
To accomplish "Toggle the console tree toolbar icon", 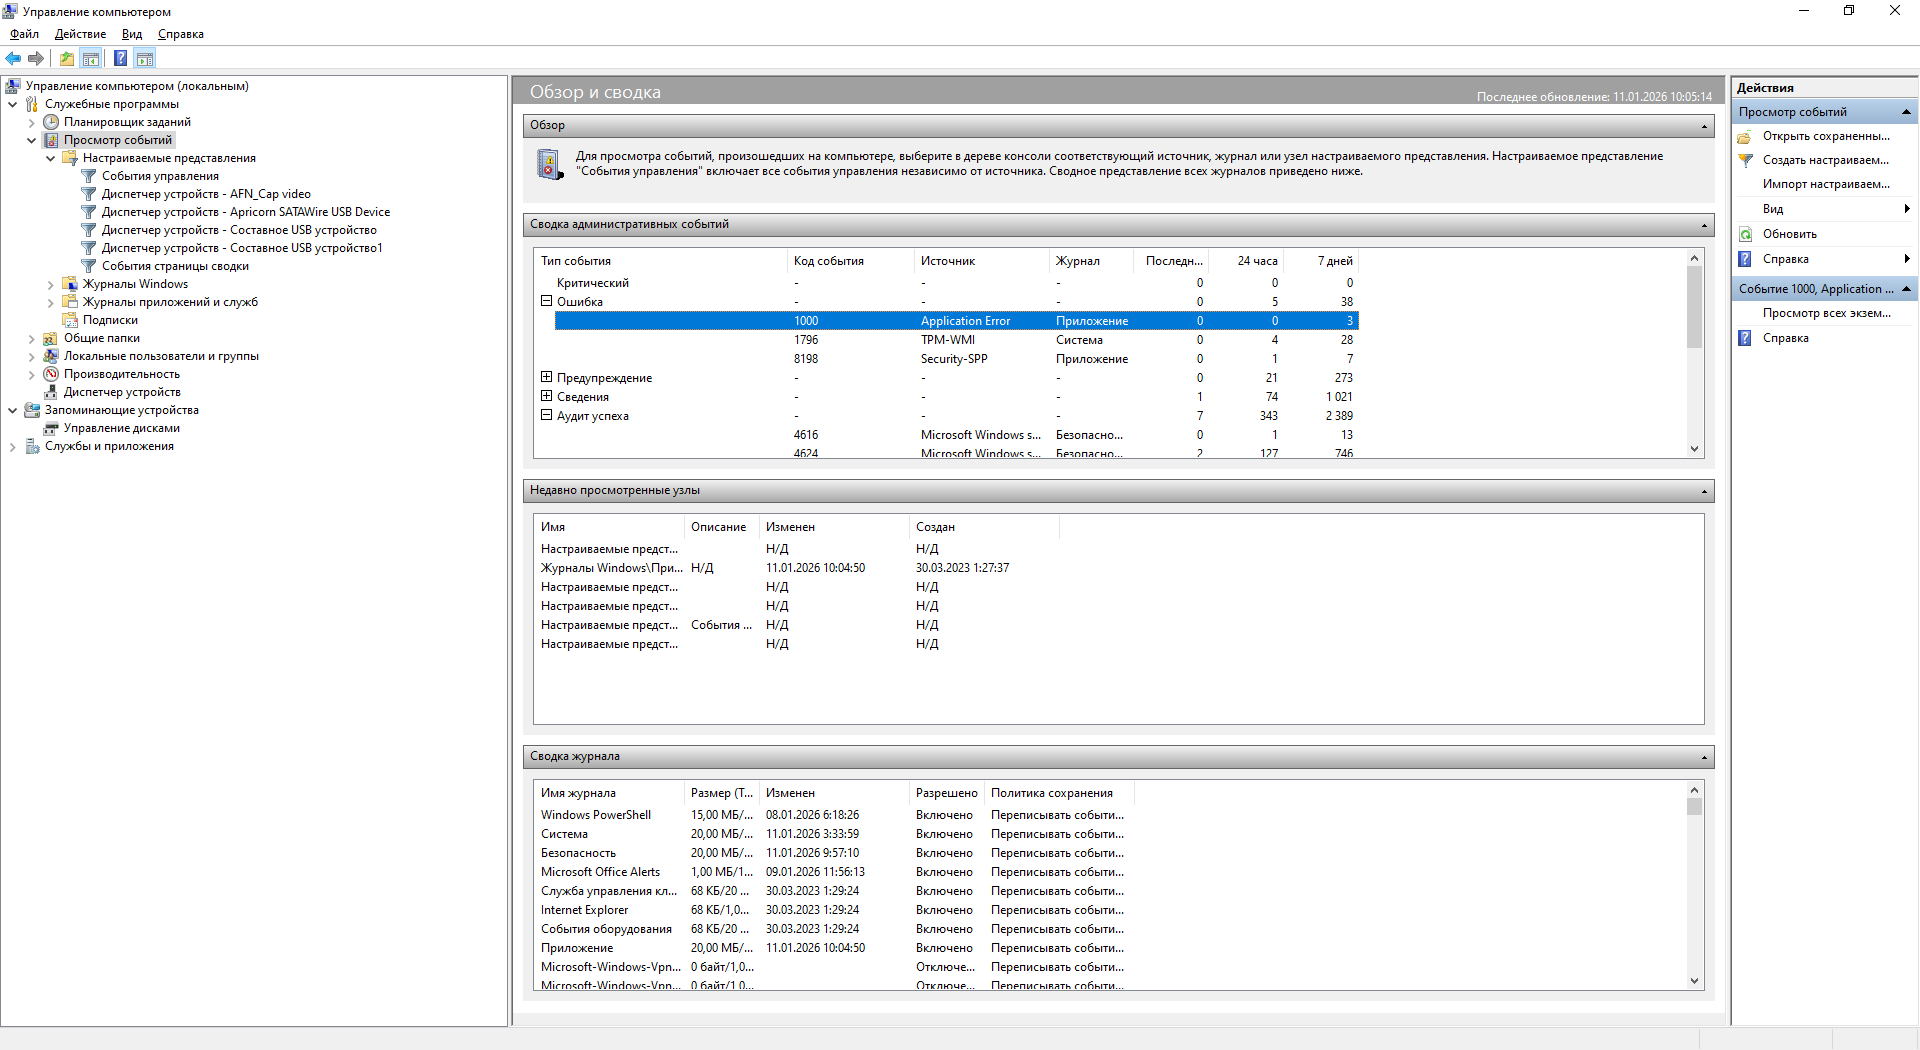I will [x=91, y=59].
